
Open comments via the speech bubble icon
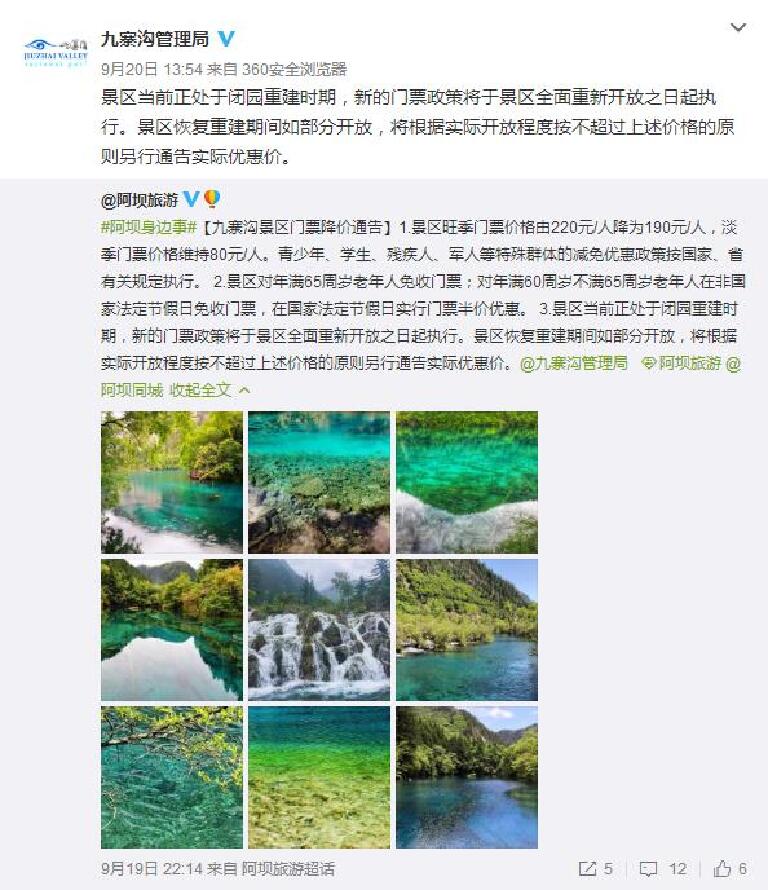[x=648, y=868]
